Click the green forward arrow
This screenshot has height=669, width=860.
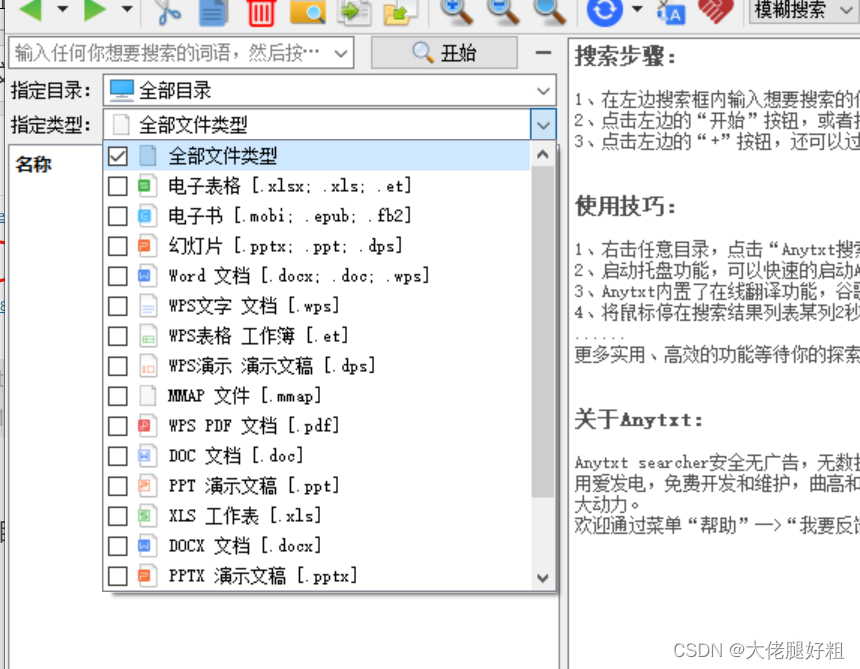point(95,10)
